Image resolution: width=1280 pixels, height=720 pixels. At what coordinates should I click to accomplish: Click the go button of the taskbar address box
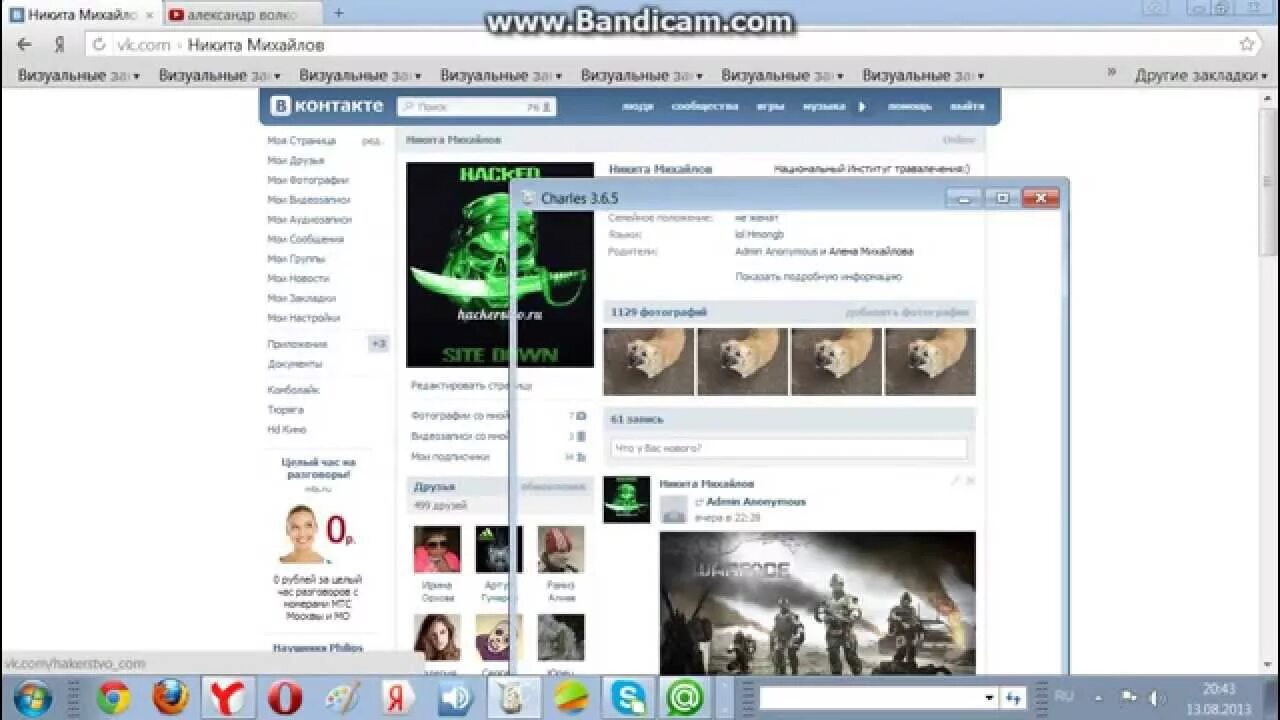(1014, 698)
